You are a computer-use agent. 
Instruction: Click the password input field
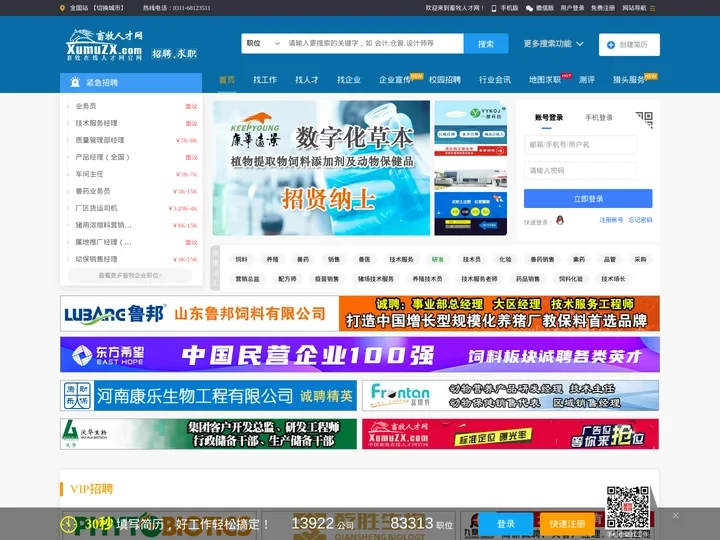[x=580, y=171]
